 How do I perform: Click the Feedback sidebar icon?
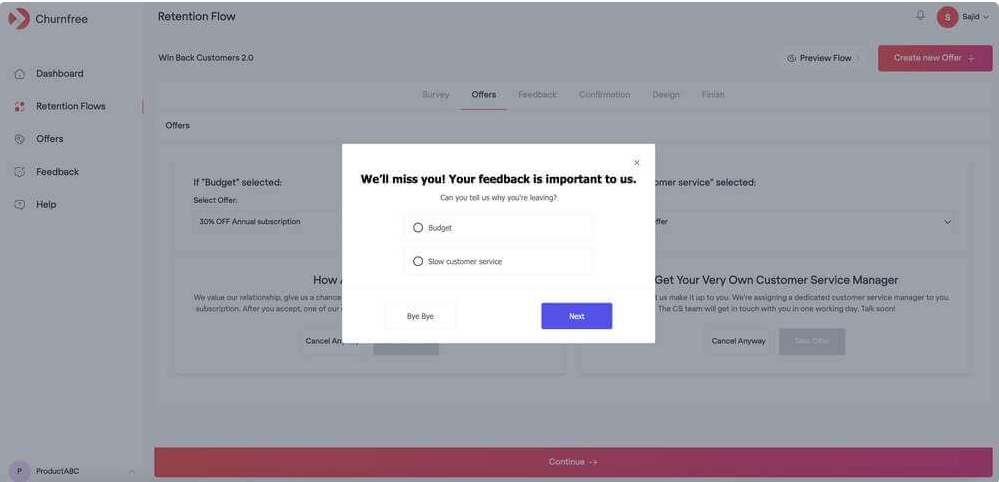[x=20, y=172]
